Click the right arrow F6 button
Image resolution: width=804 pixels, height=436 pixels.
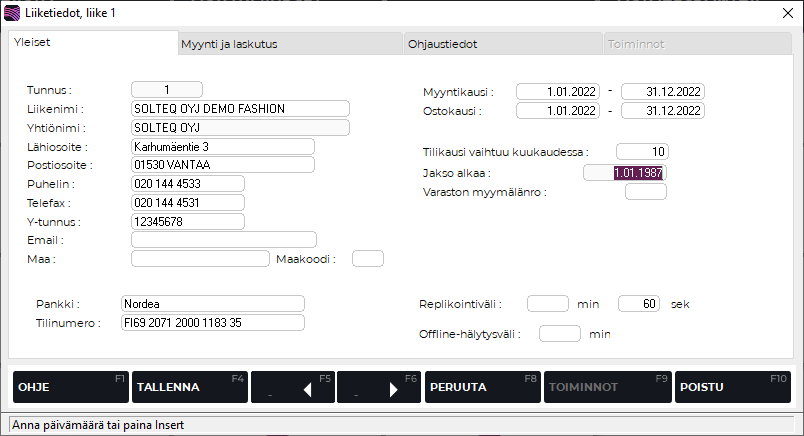click(379, 387)
